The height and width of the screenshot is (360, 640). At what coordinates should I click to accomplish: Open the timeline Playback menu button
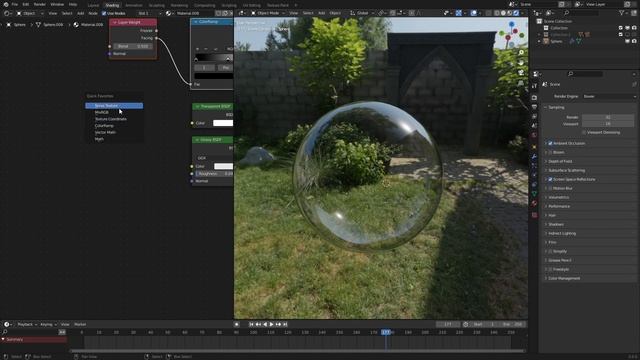click(27, 324)
